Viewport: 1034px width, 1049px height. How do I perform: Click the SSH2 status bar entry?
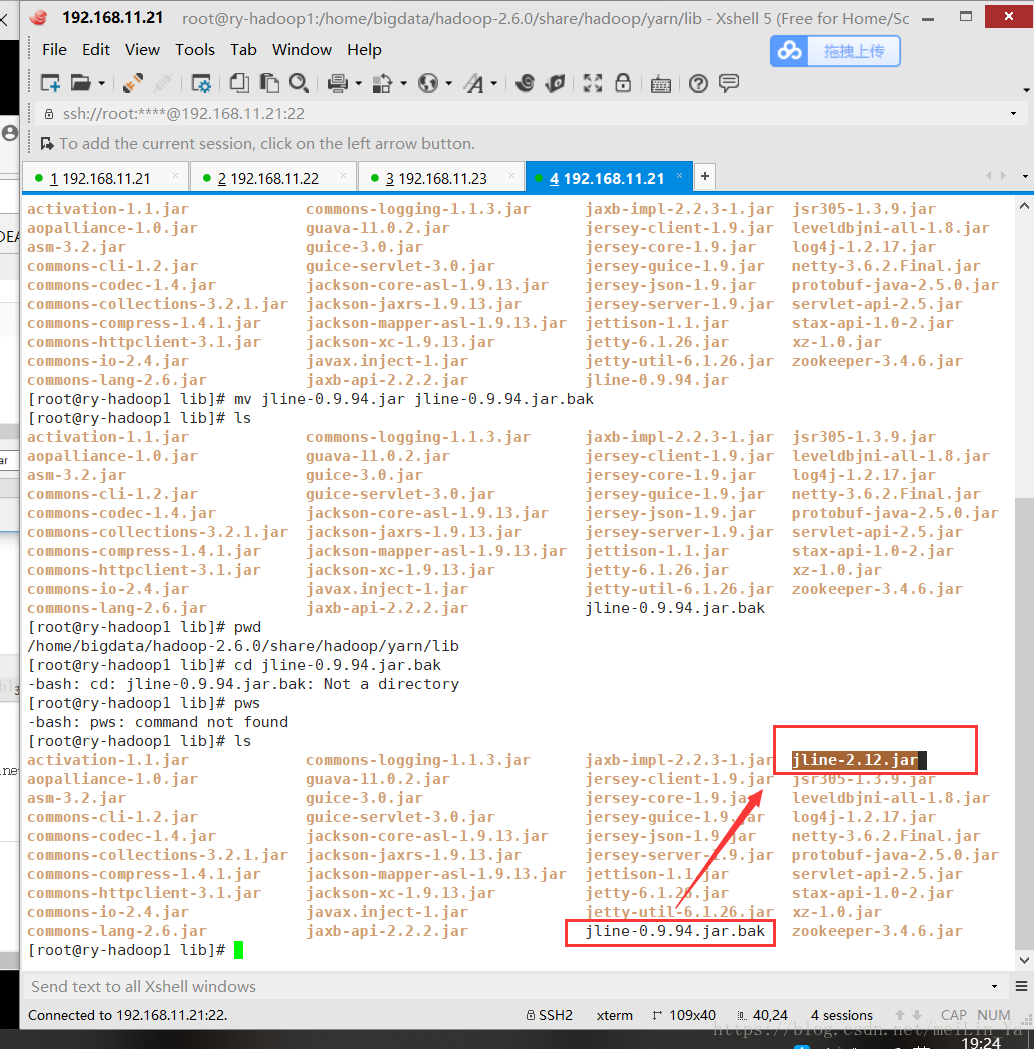(550, 1015)
